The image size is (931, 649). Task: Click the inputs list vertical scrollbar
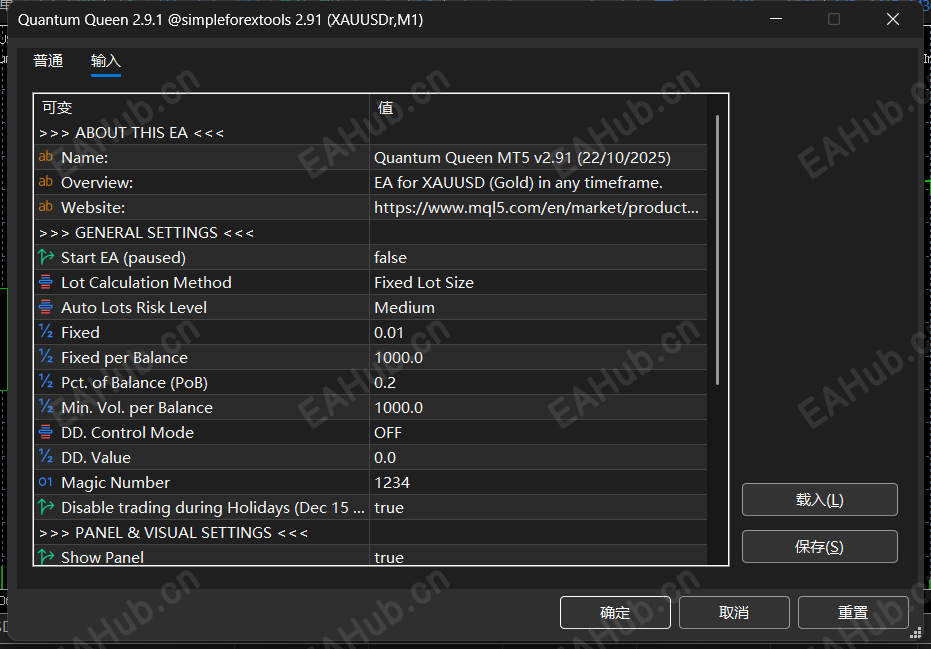(717, 249)
